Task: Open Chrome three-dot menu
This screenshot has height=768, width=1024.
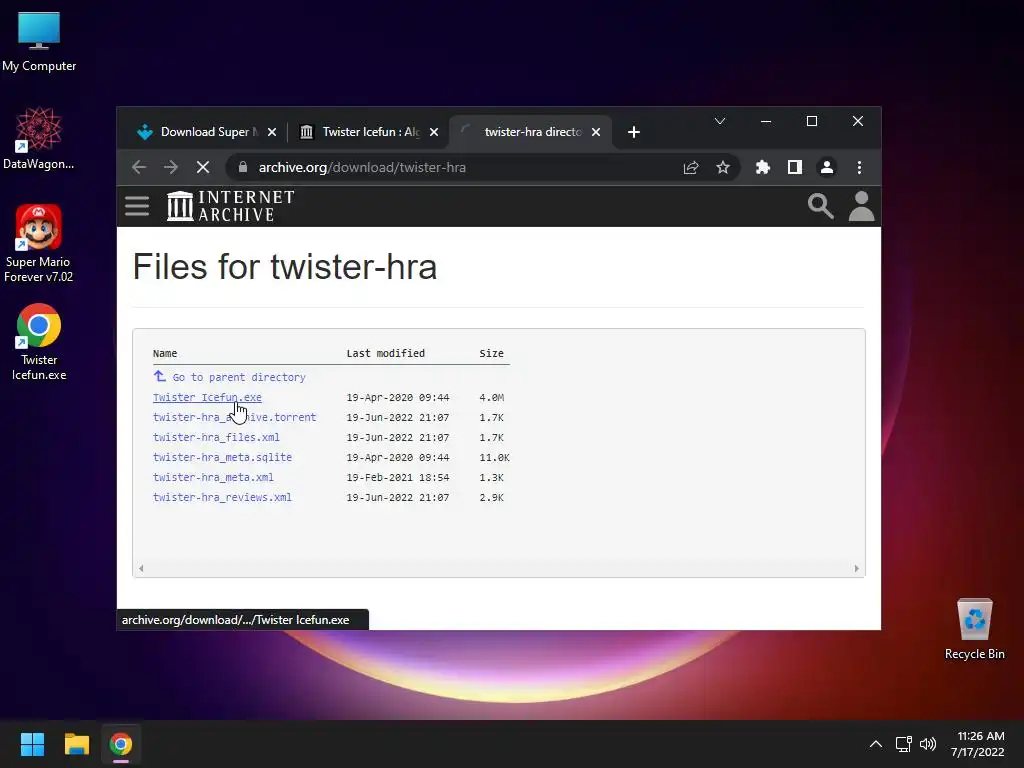Action: point(859,167)
